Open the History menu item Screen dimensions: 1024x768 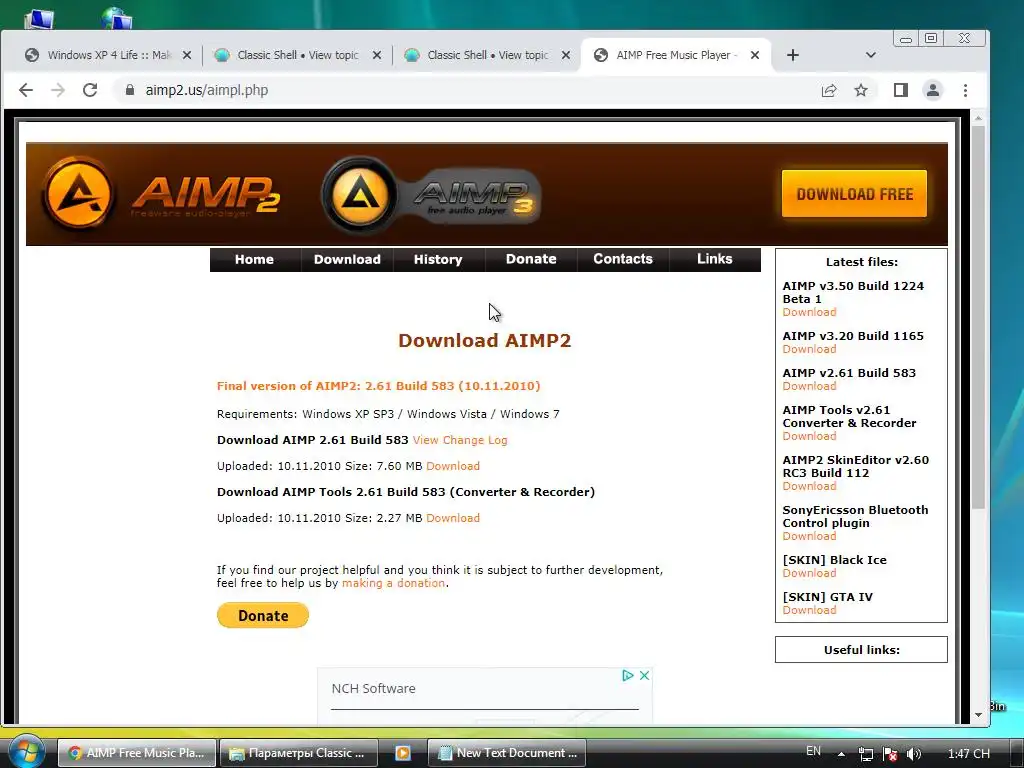tap(438, 259)
